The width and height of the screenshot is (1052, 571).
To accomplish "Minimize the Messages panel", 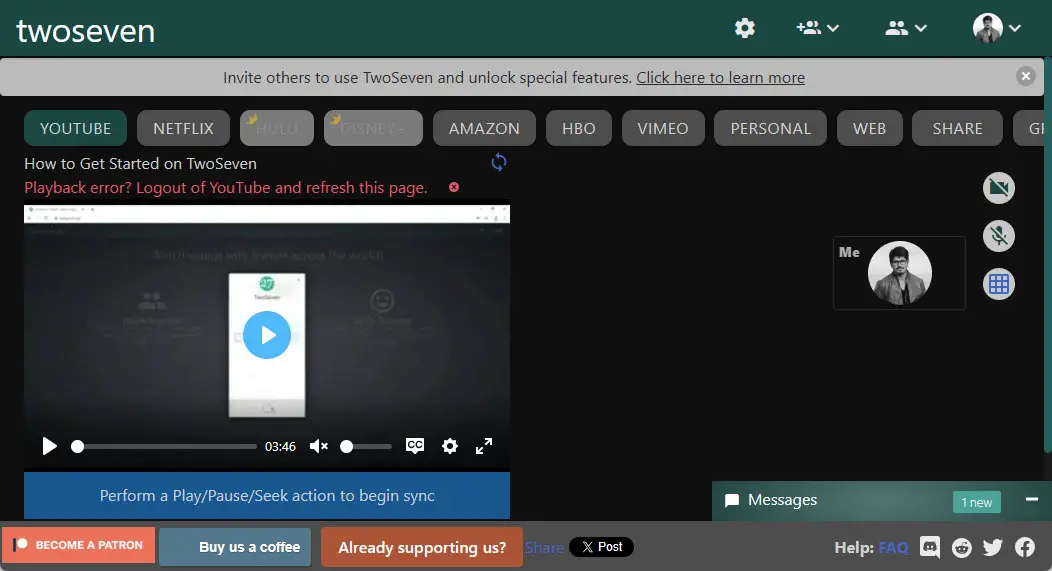I will coord(1032,499).
